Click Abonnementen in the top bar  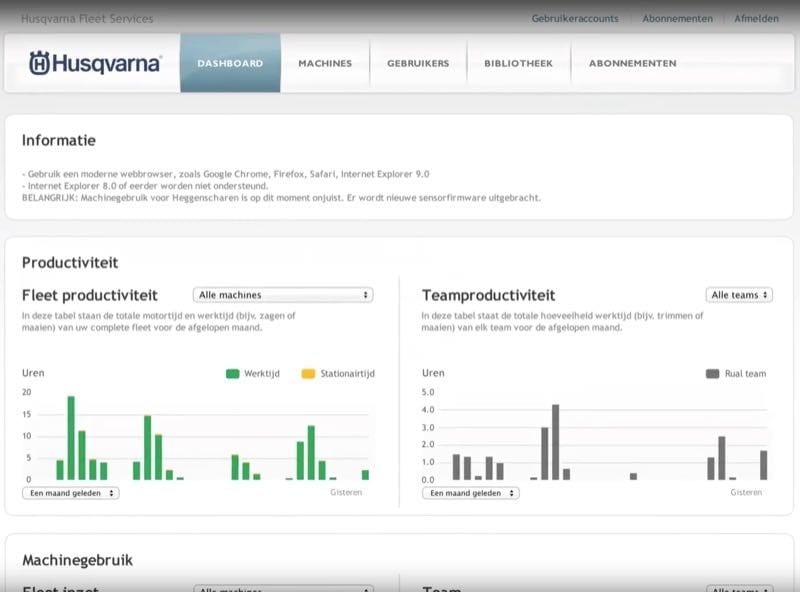coord(677,18)
